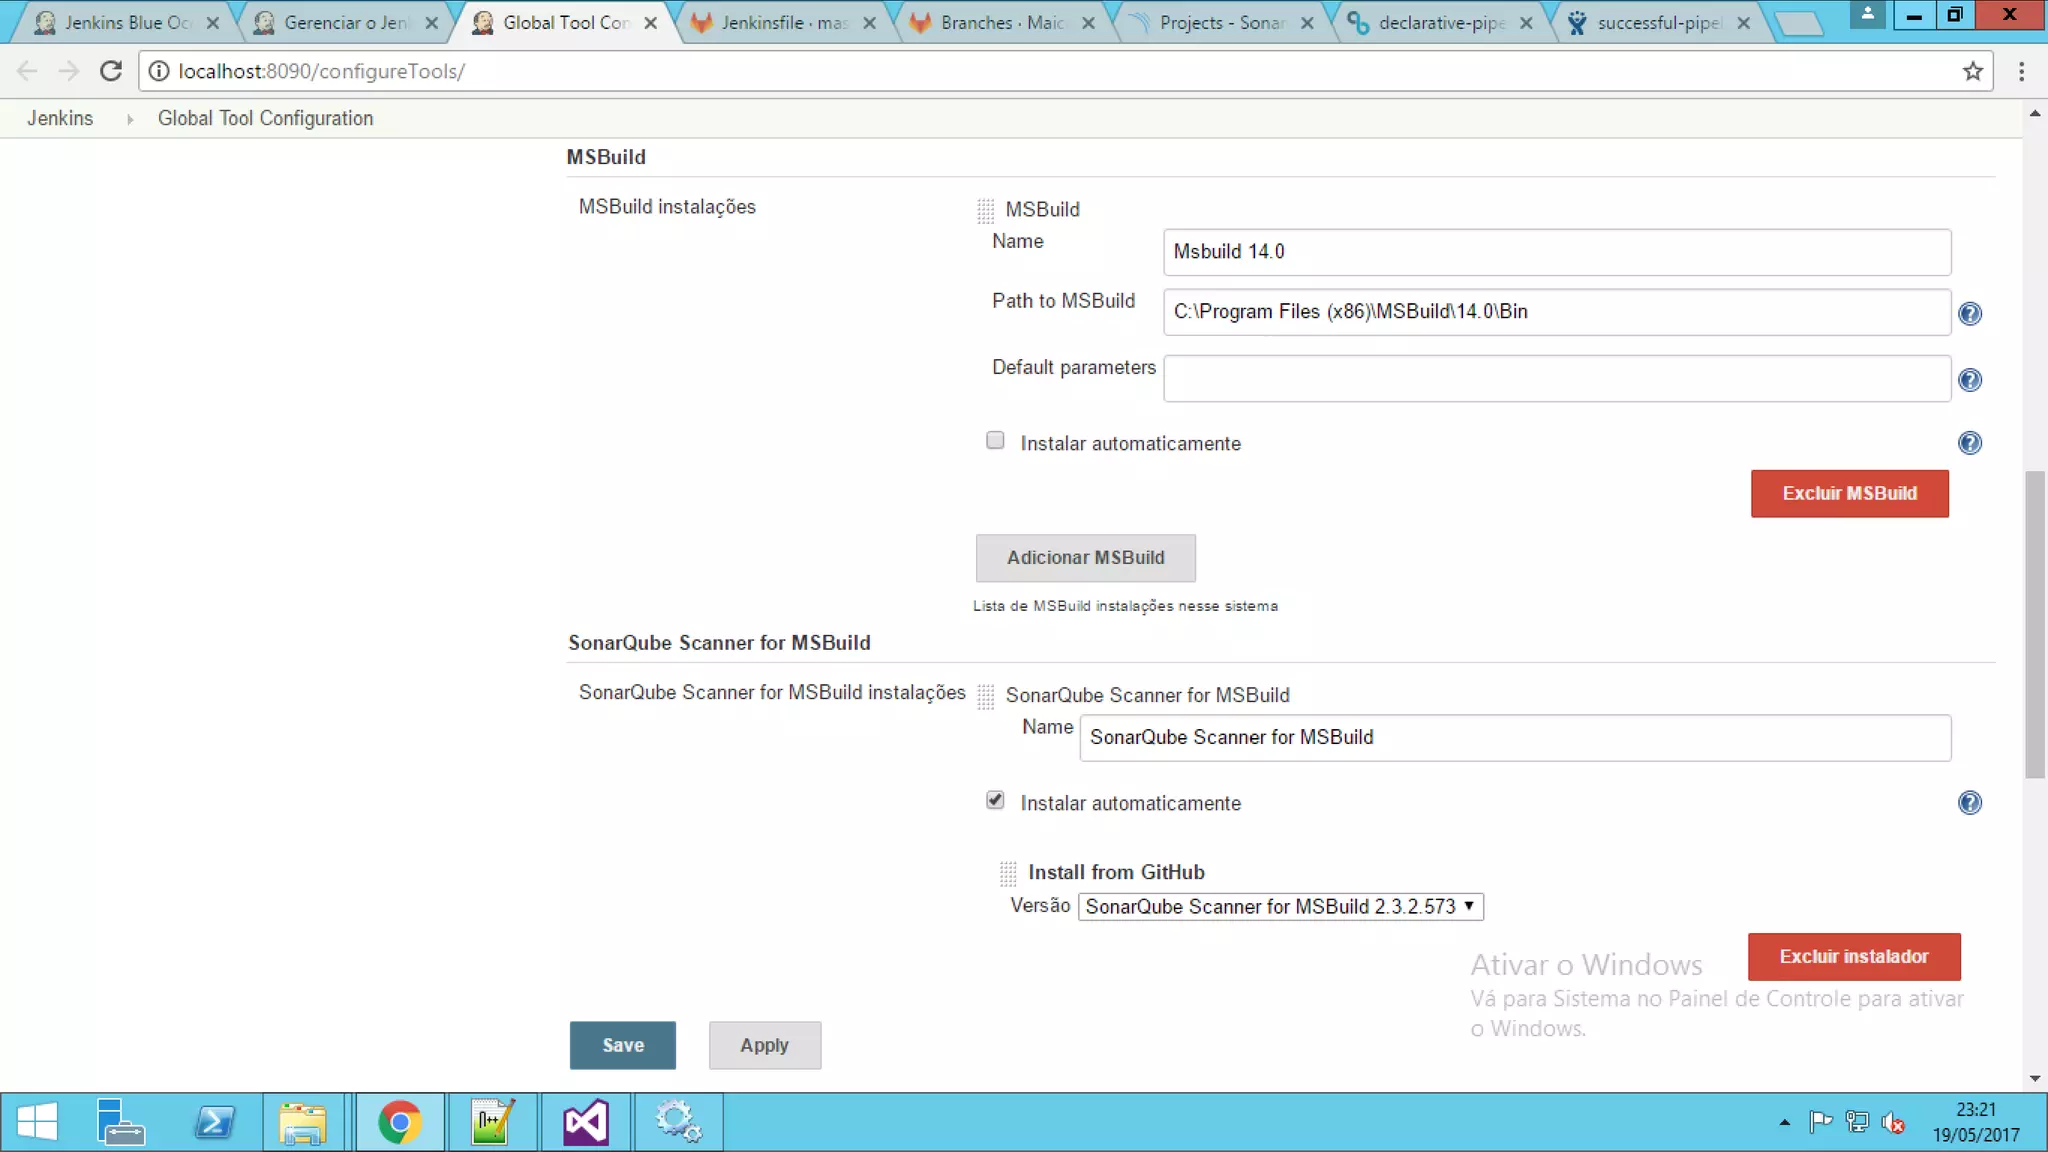Open Visual Studio from the taskbar
The image size is (2048, 1152).
click(x=585, y=1122)
